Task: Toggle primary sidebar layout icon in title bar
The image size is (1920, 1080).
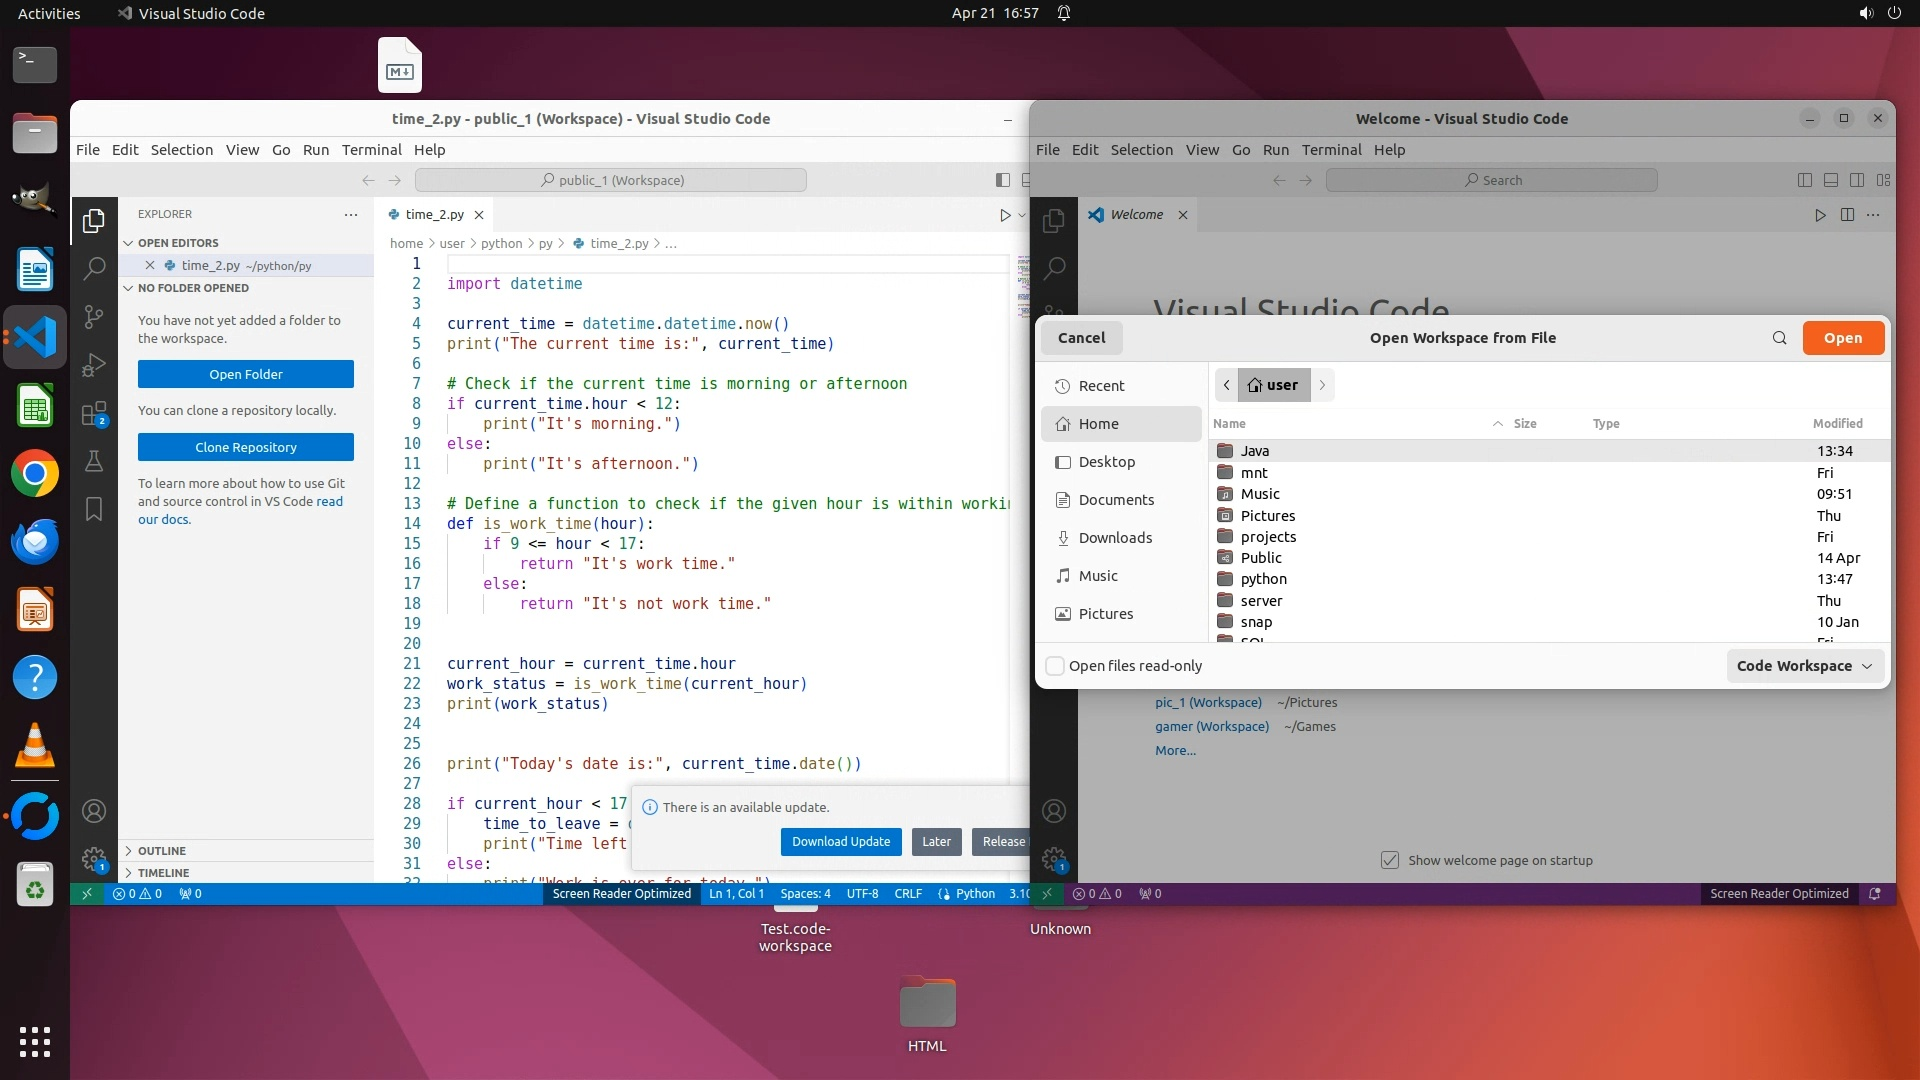Action: tap(1003, 180)
